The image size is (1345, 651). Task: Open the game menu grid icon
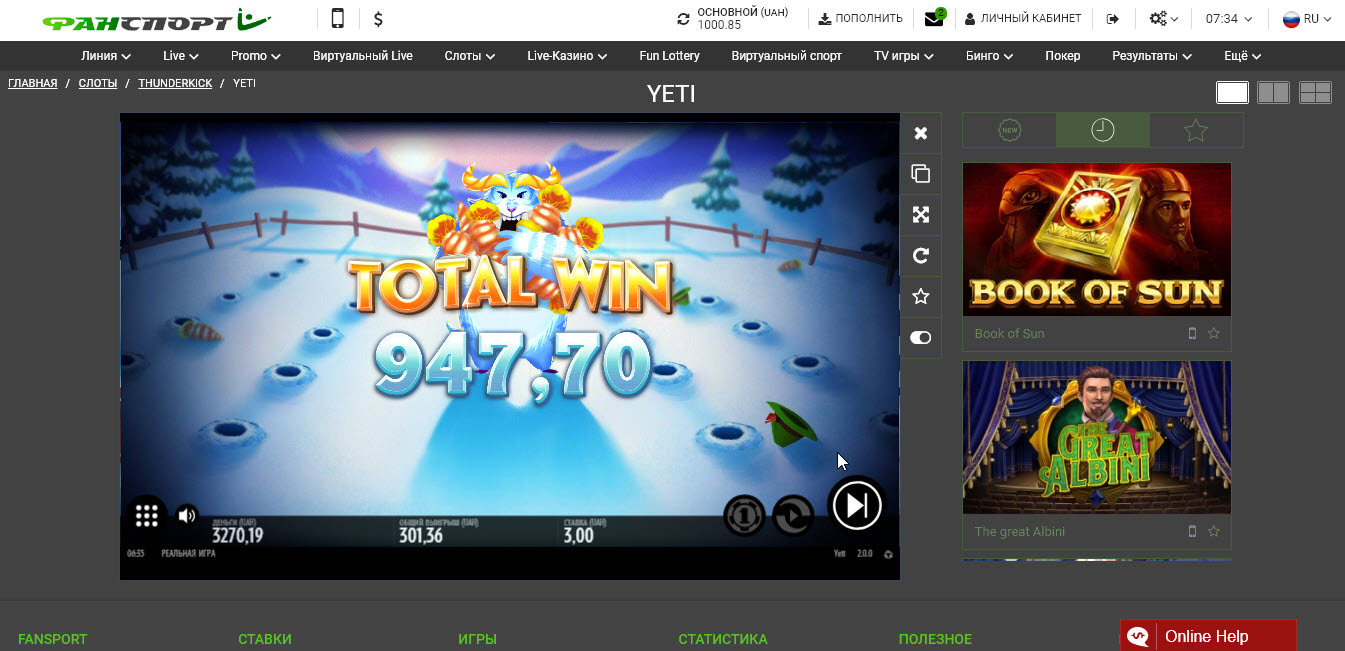(x=147, y=516)
